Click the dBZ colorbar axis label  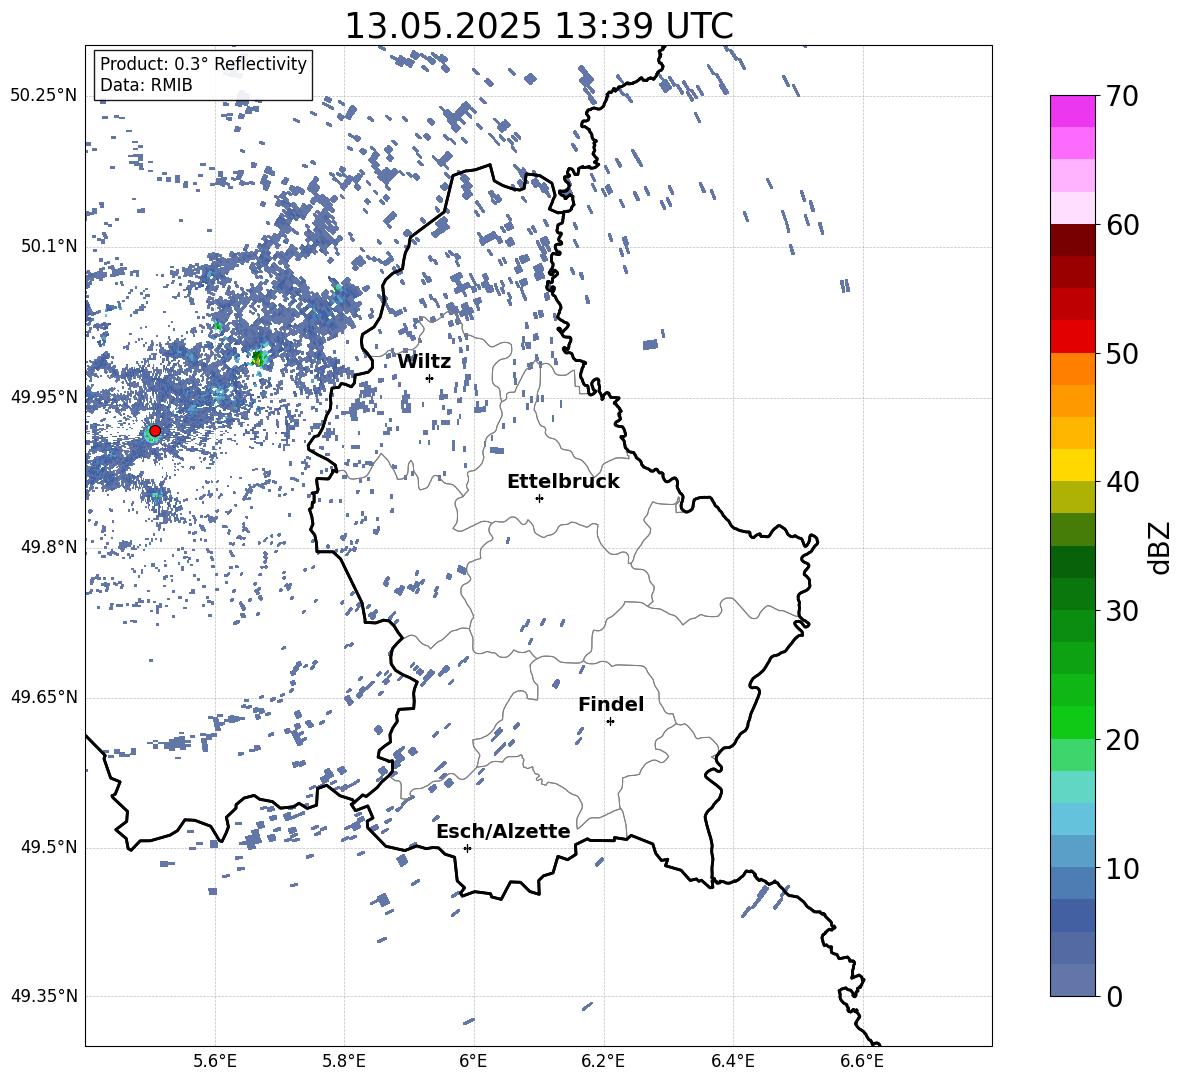pos(1159,547)
